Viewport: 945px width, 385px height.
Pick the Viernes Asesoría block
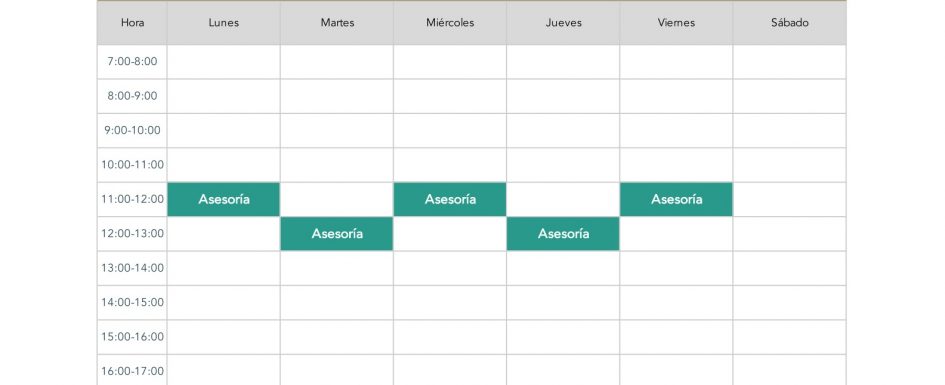(676, 199)
